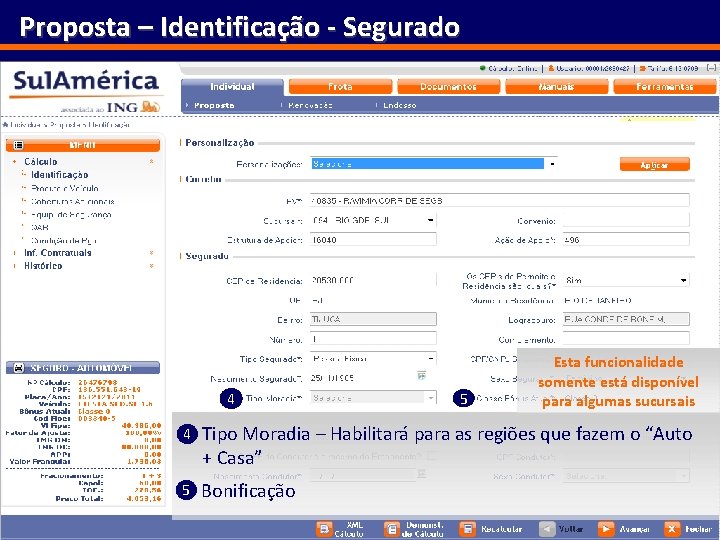Click the Menu header icon
This screenshot has height=540, width=720.
point(18,145)
